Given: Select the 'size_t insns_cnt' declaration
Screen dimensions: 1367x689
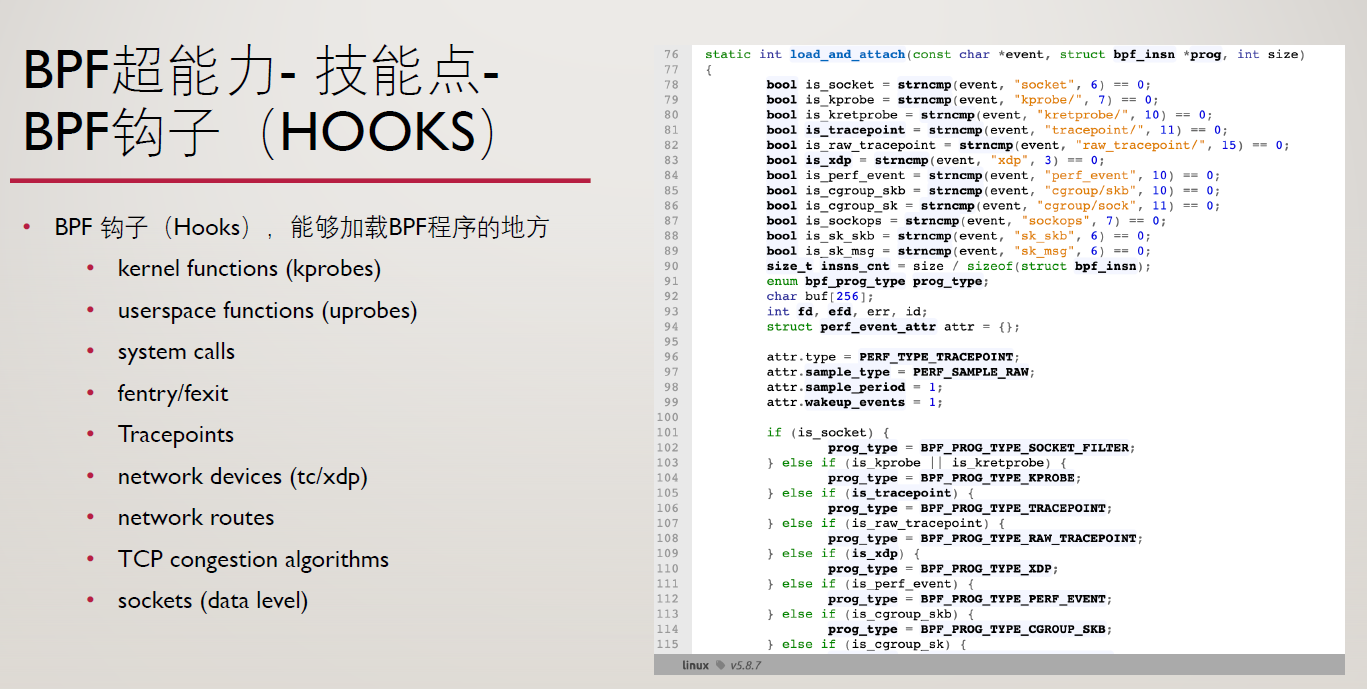Looking at the screenshot, I should coord(959,266).
